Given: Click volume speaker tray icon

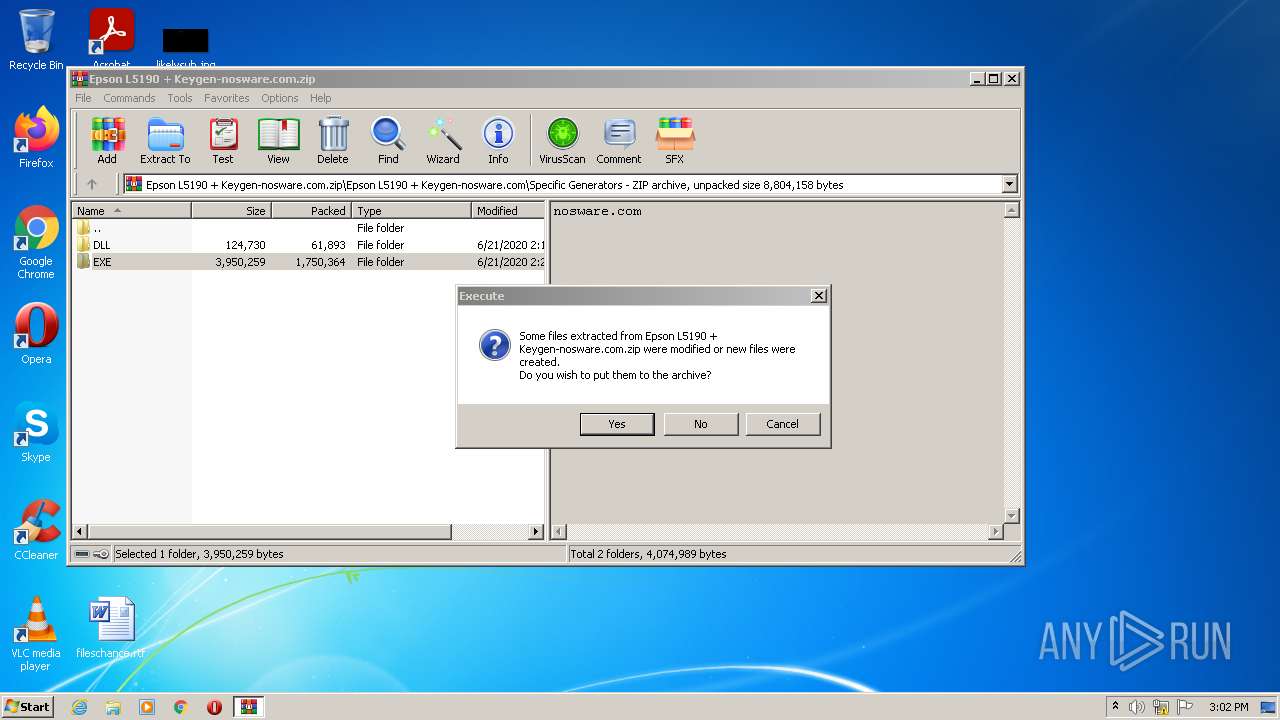Looking at the screenshot, I should (1137, 707).
